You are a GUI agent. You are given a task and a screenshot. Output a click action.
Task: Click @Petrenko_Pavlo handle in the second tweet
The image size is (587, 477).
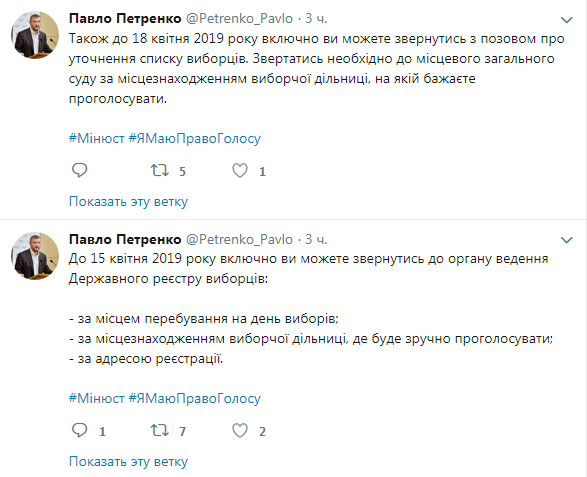tap(239, 239)
